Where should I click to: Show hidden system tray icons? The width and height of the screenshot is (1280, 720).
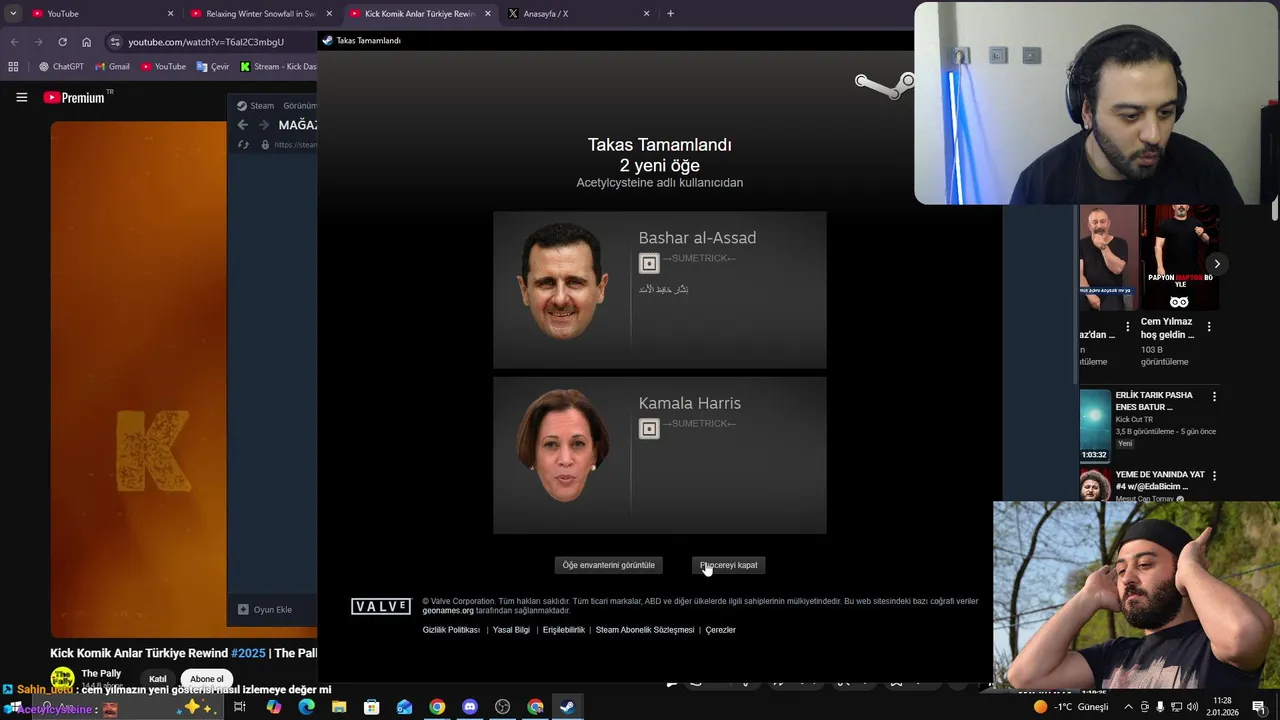click(x=1128, y=707)
